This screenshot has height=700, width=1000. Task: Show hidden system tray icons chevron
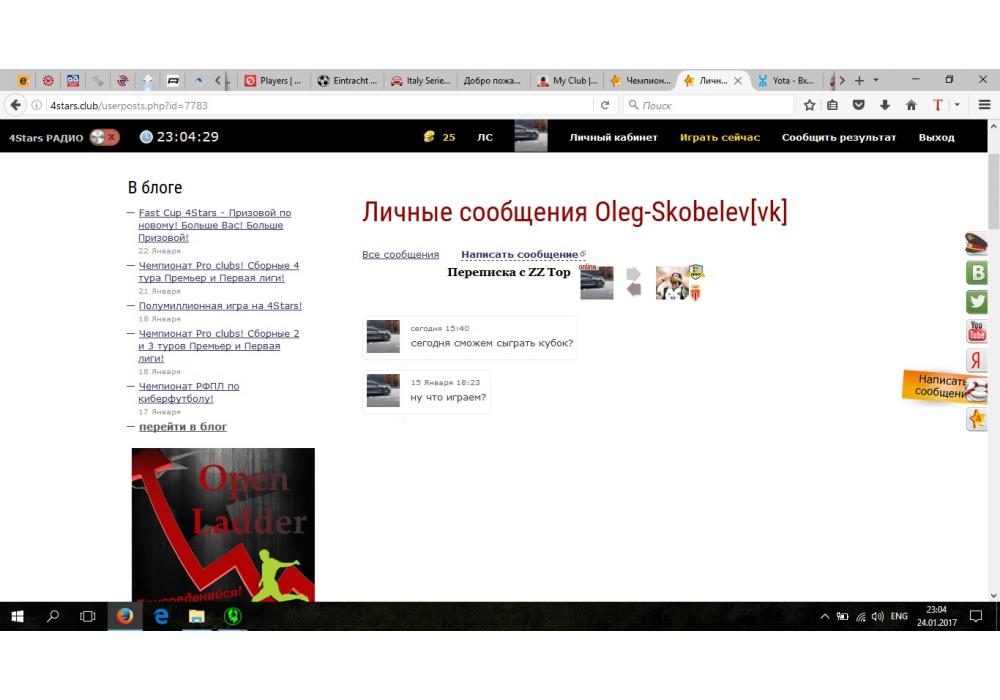(825, 617)
